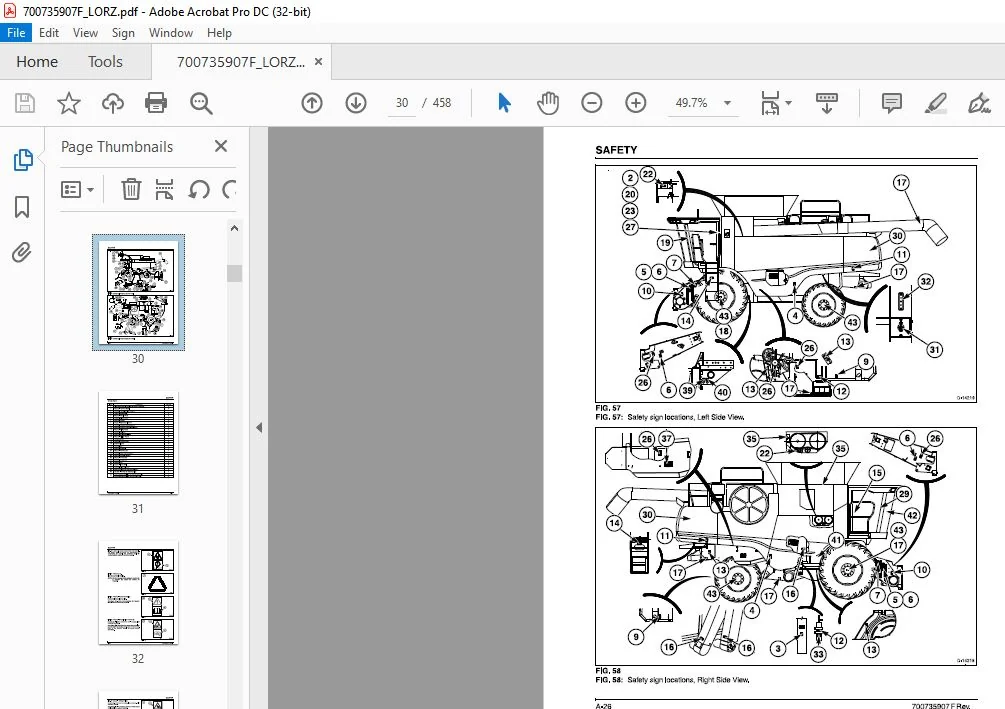Click the FIG. 58 Right Side View caption
1005x709 pixels.
point(672,680)
